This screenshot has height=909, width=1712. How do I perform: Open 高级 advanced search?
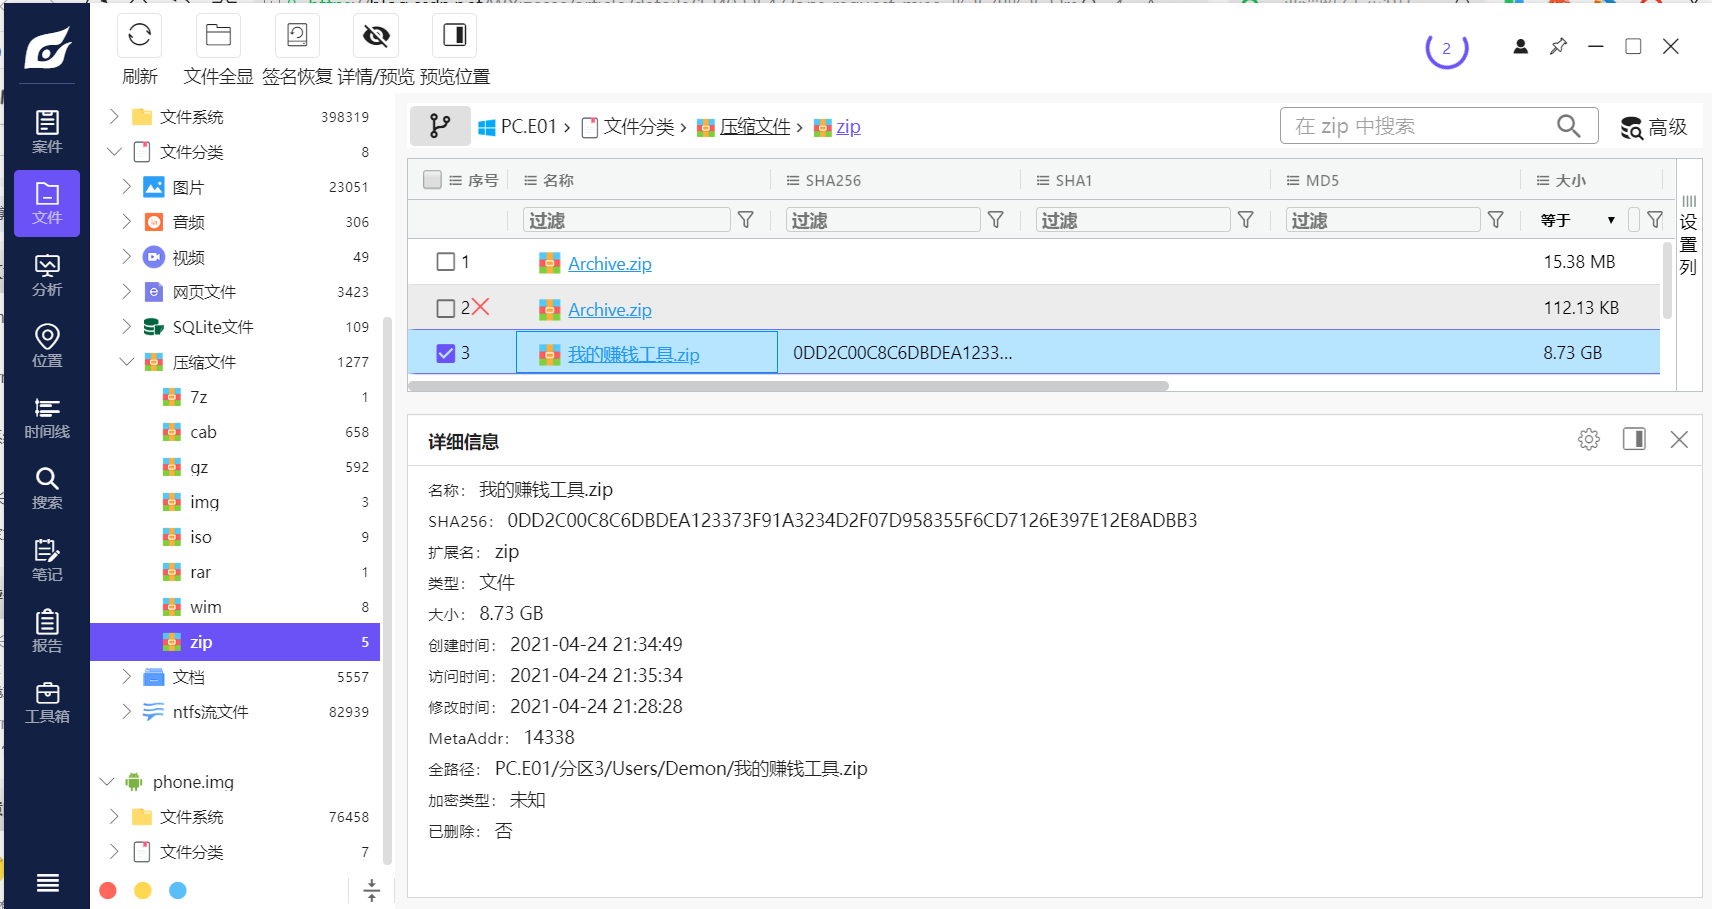[1654, 127]
